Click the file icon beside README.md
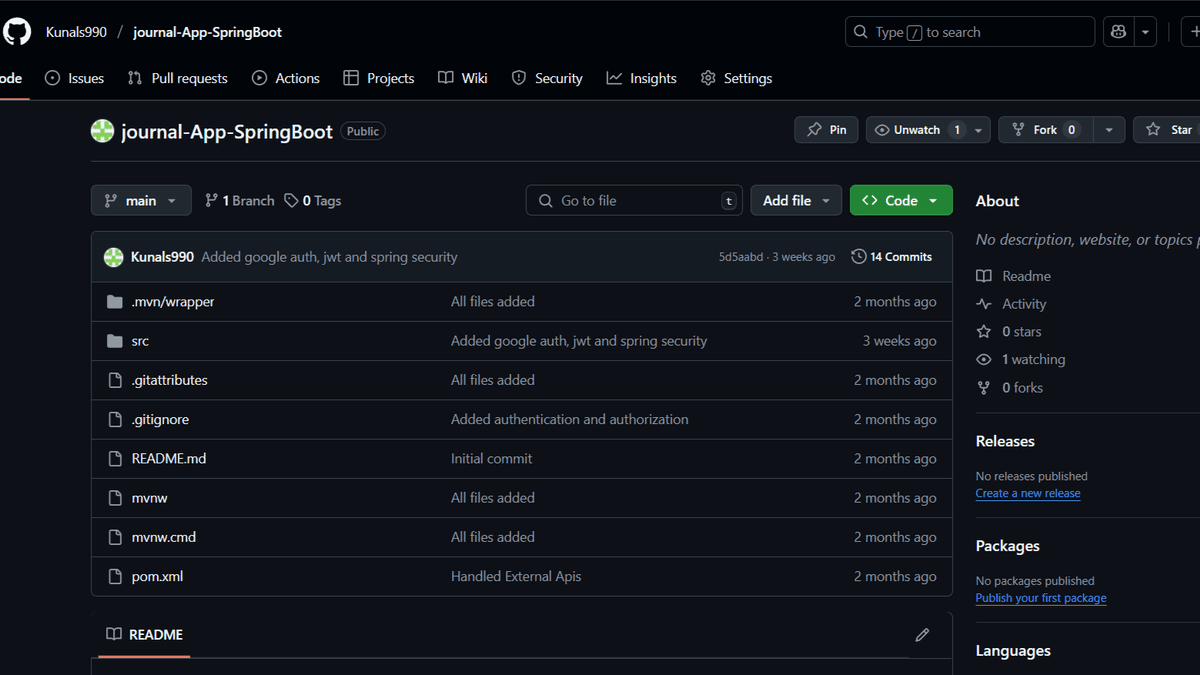Screen dimensions: 1200x675 tap(114, 459)
